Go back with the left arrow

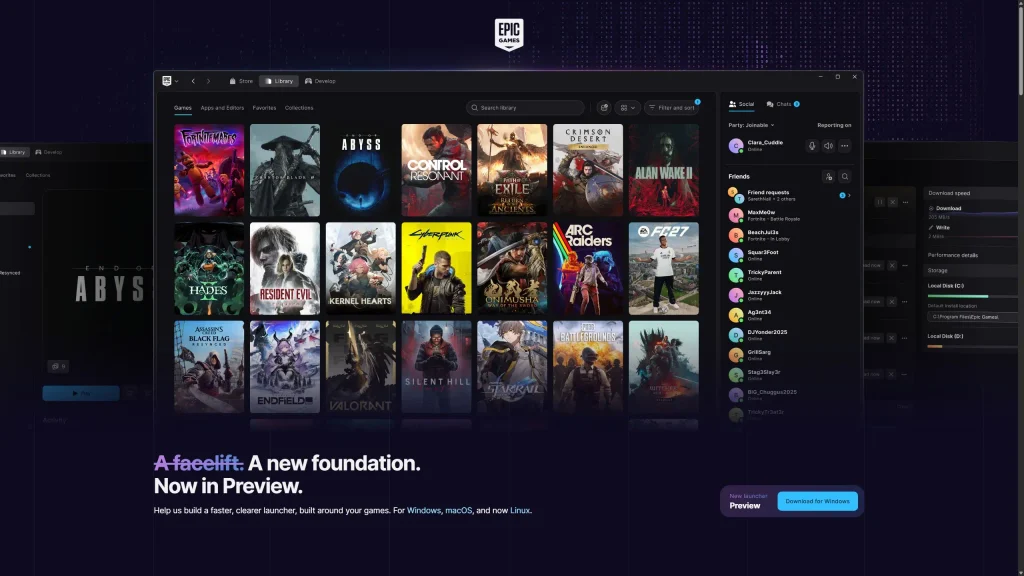[193, 81]
